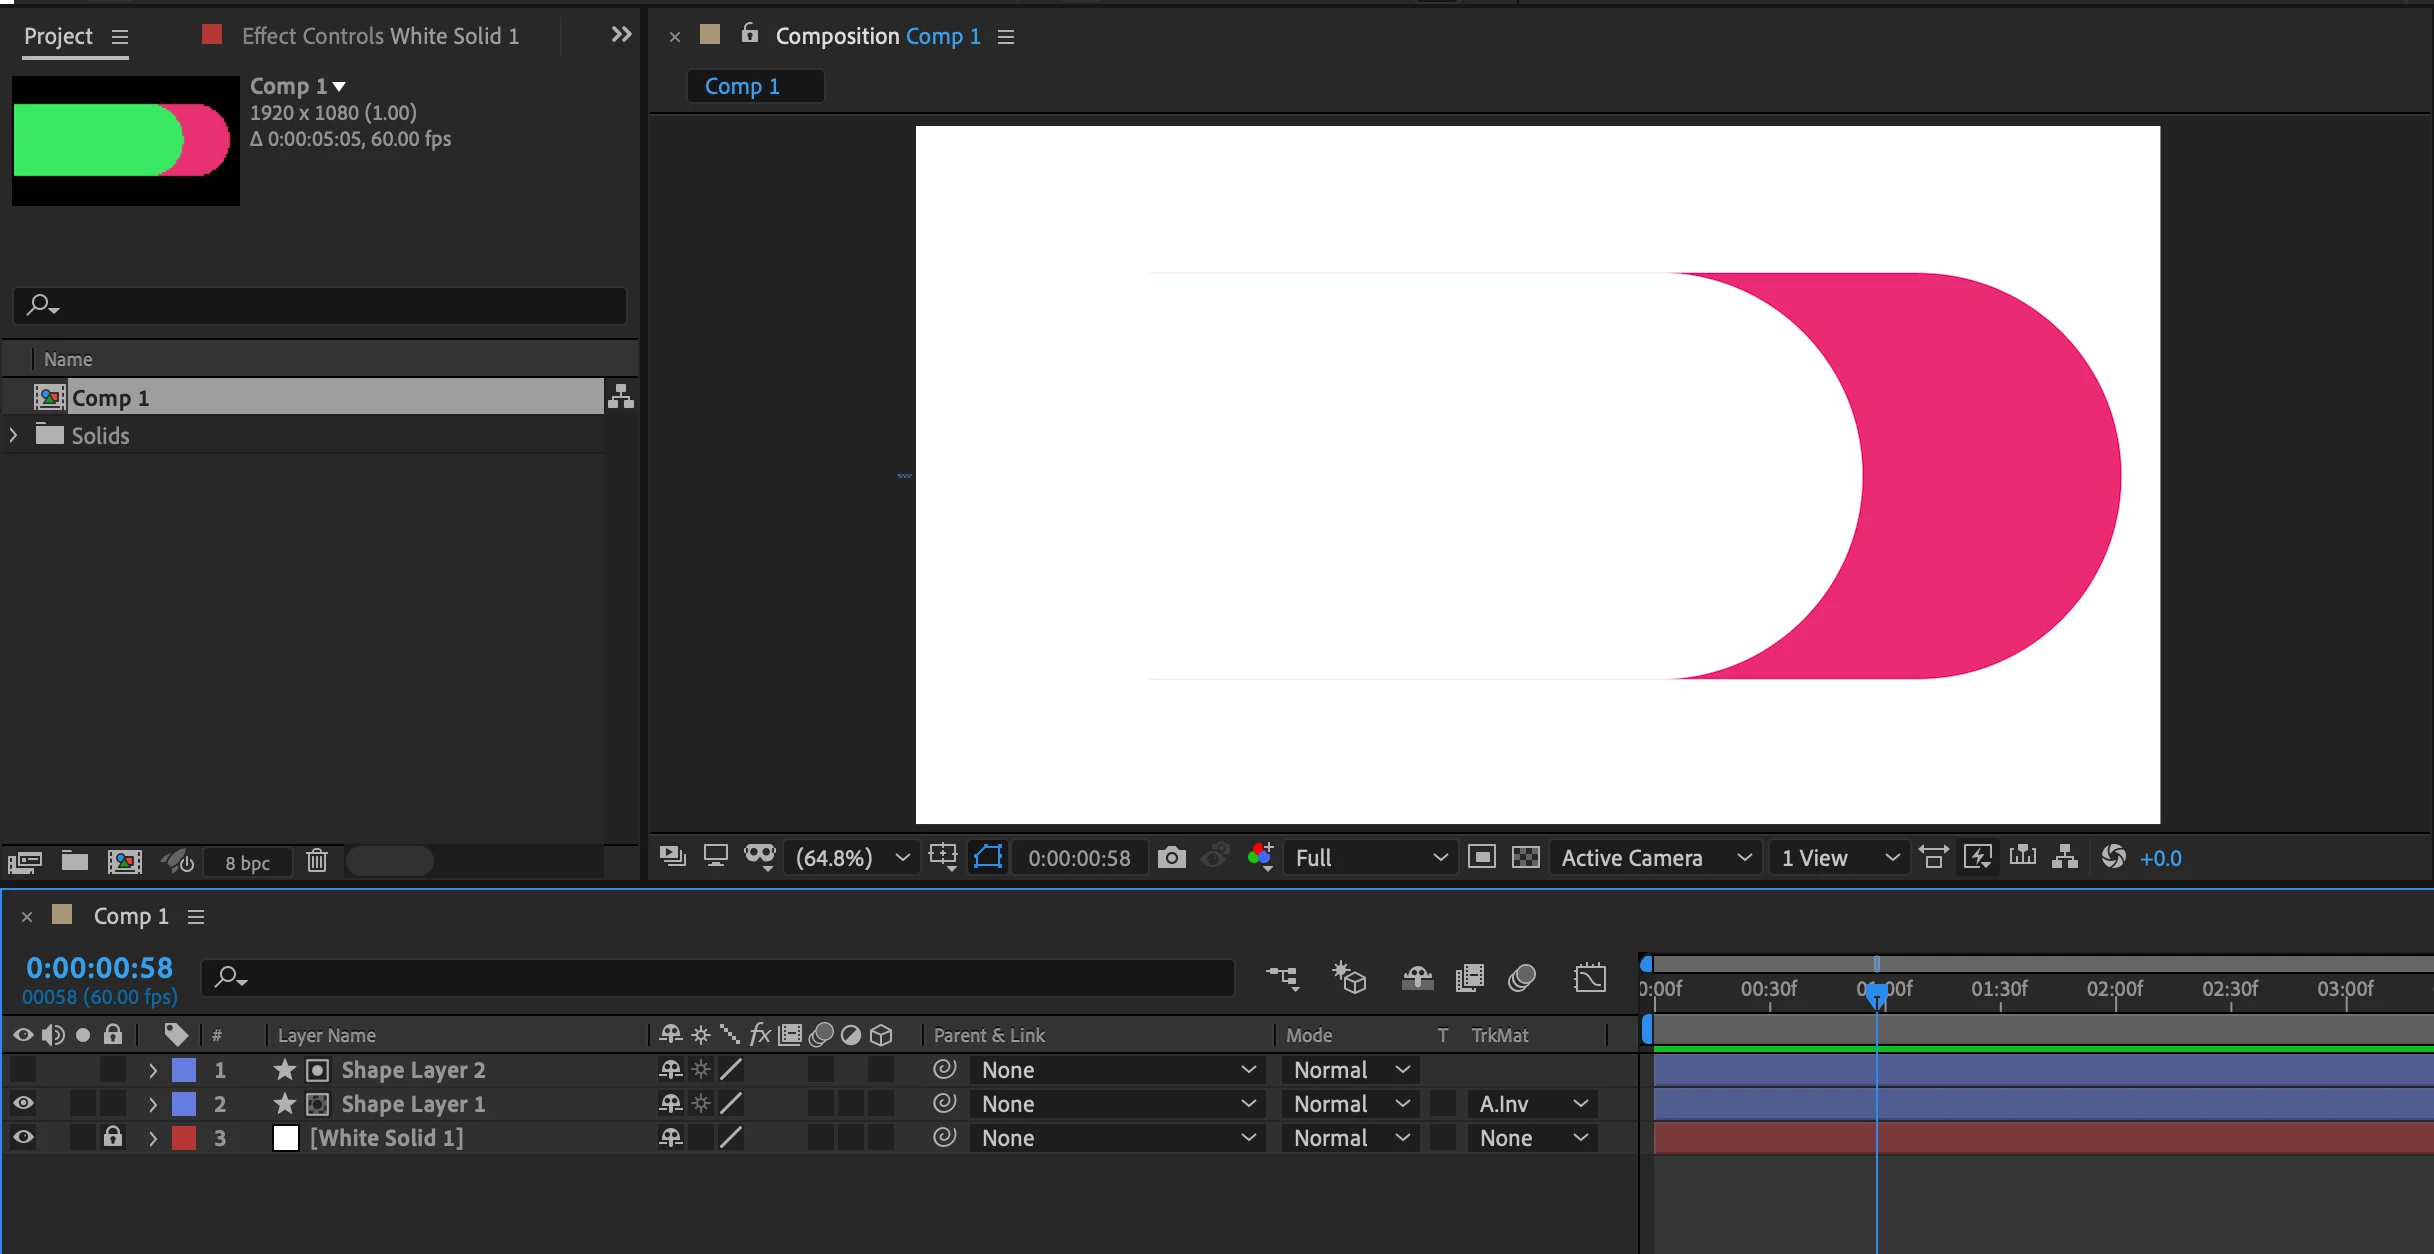2434x1254 pixels.
Task: Open the Full resolution dropdown
Action: (x=1368, y=858)
